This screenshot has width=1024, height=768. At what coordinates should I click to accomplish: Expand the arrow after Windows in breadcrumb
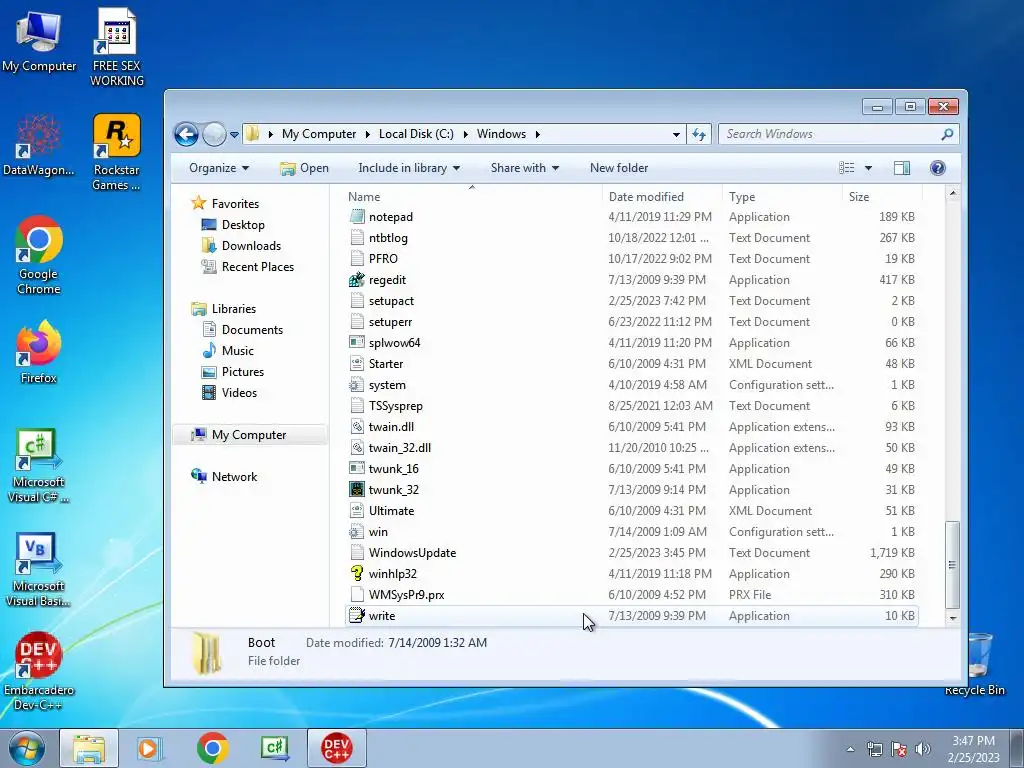click(x=537, y=134)
